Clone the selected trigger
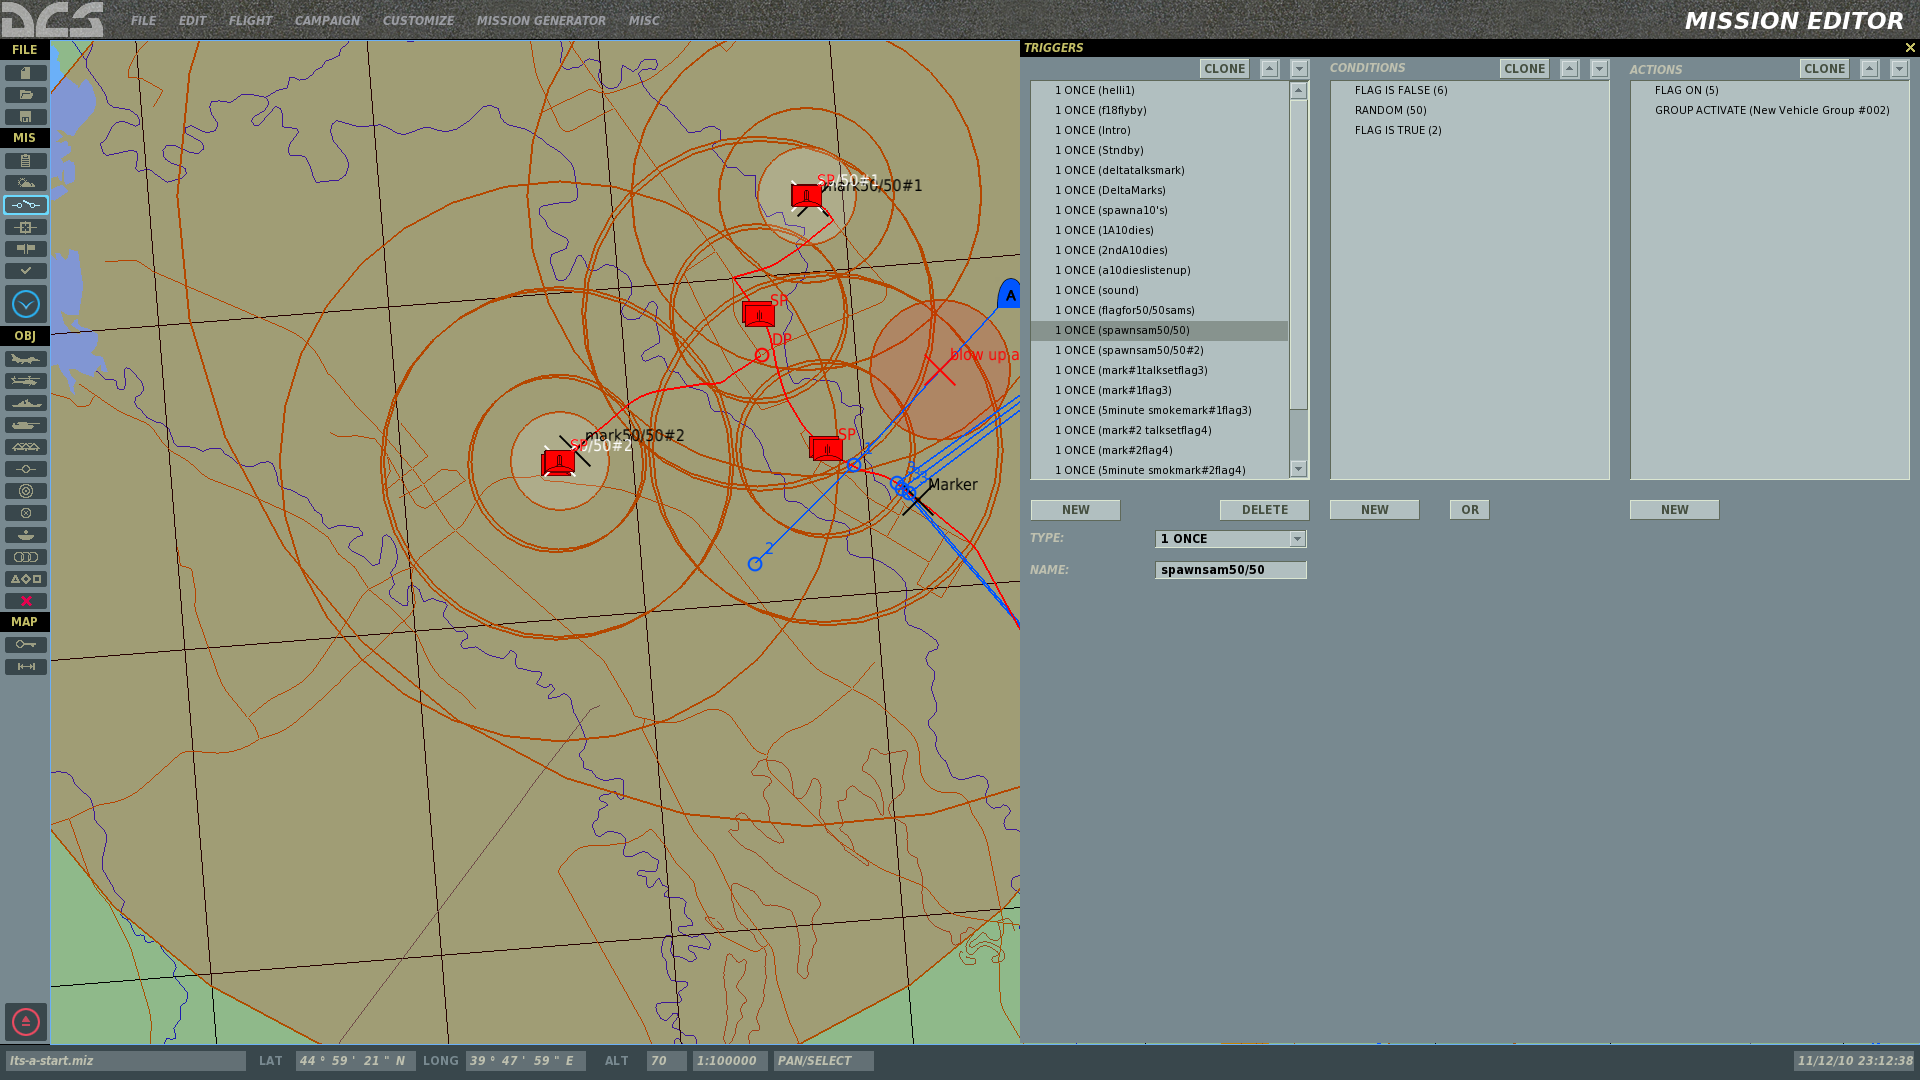Viewport: 1920px width, 1080px height. (1225, 69)
